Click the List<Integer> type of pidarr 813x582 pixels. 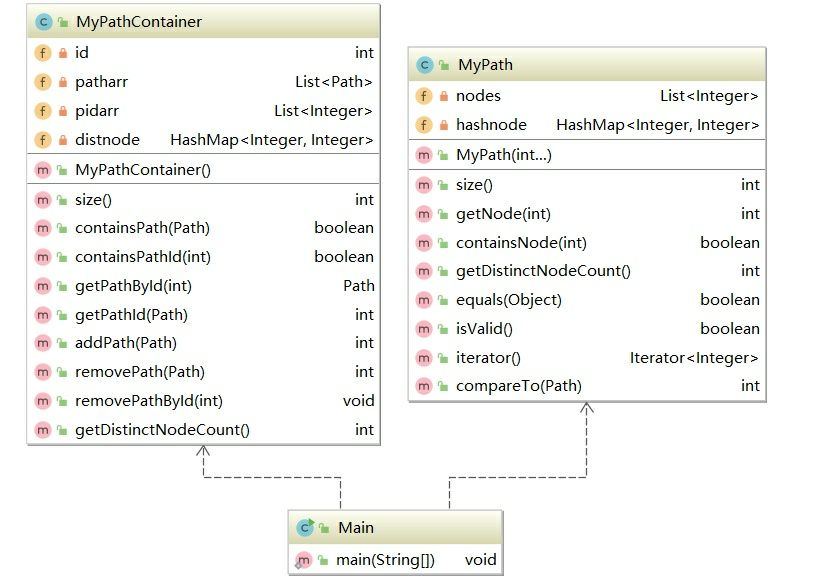(324, 111)
